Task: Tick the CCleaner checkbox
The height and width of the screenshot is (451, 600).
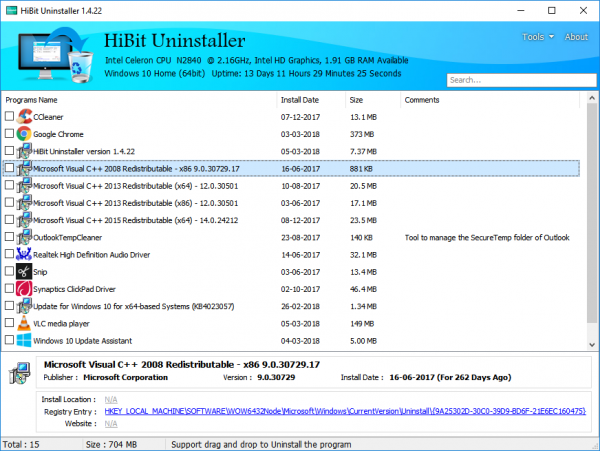Action: click(10, 116)
